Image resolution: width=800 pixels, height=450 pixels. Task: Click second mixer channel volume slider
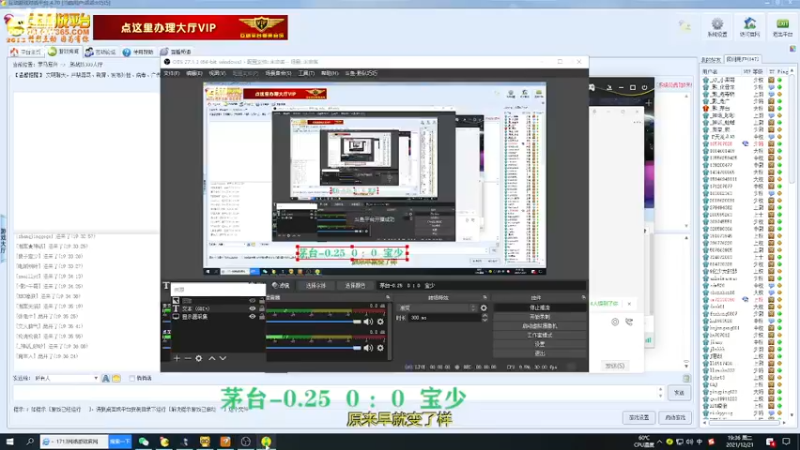(x=314, y=348)
